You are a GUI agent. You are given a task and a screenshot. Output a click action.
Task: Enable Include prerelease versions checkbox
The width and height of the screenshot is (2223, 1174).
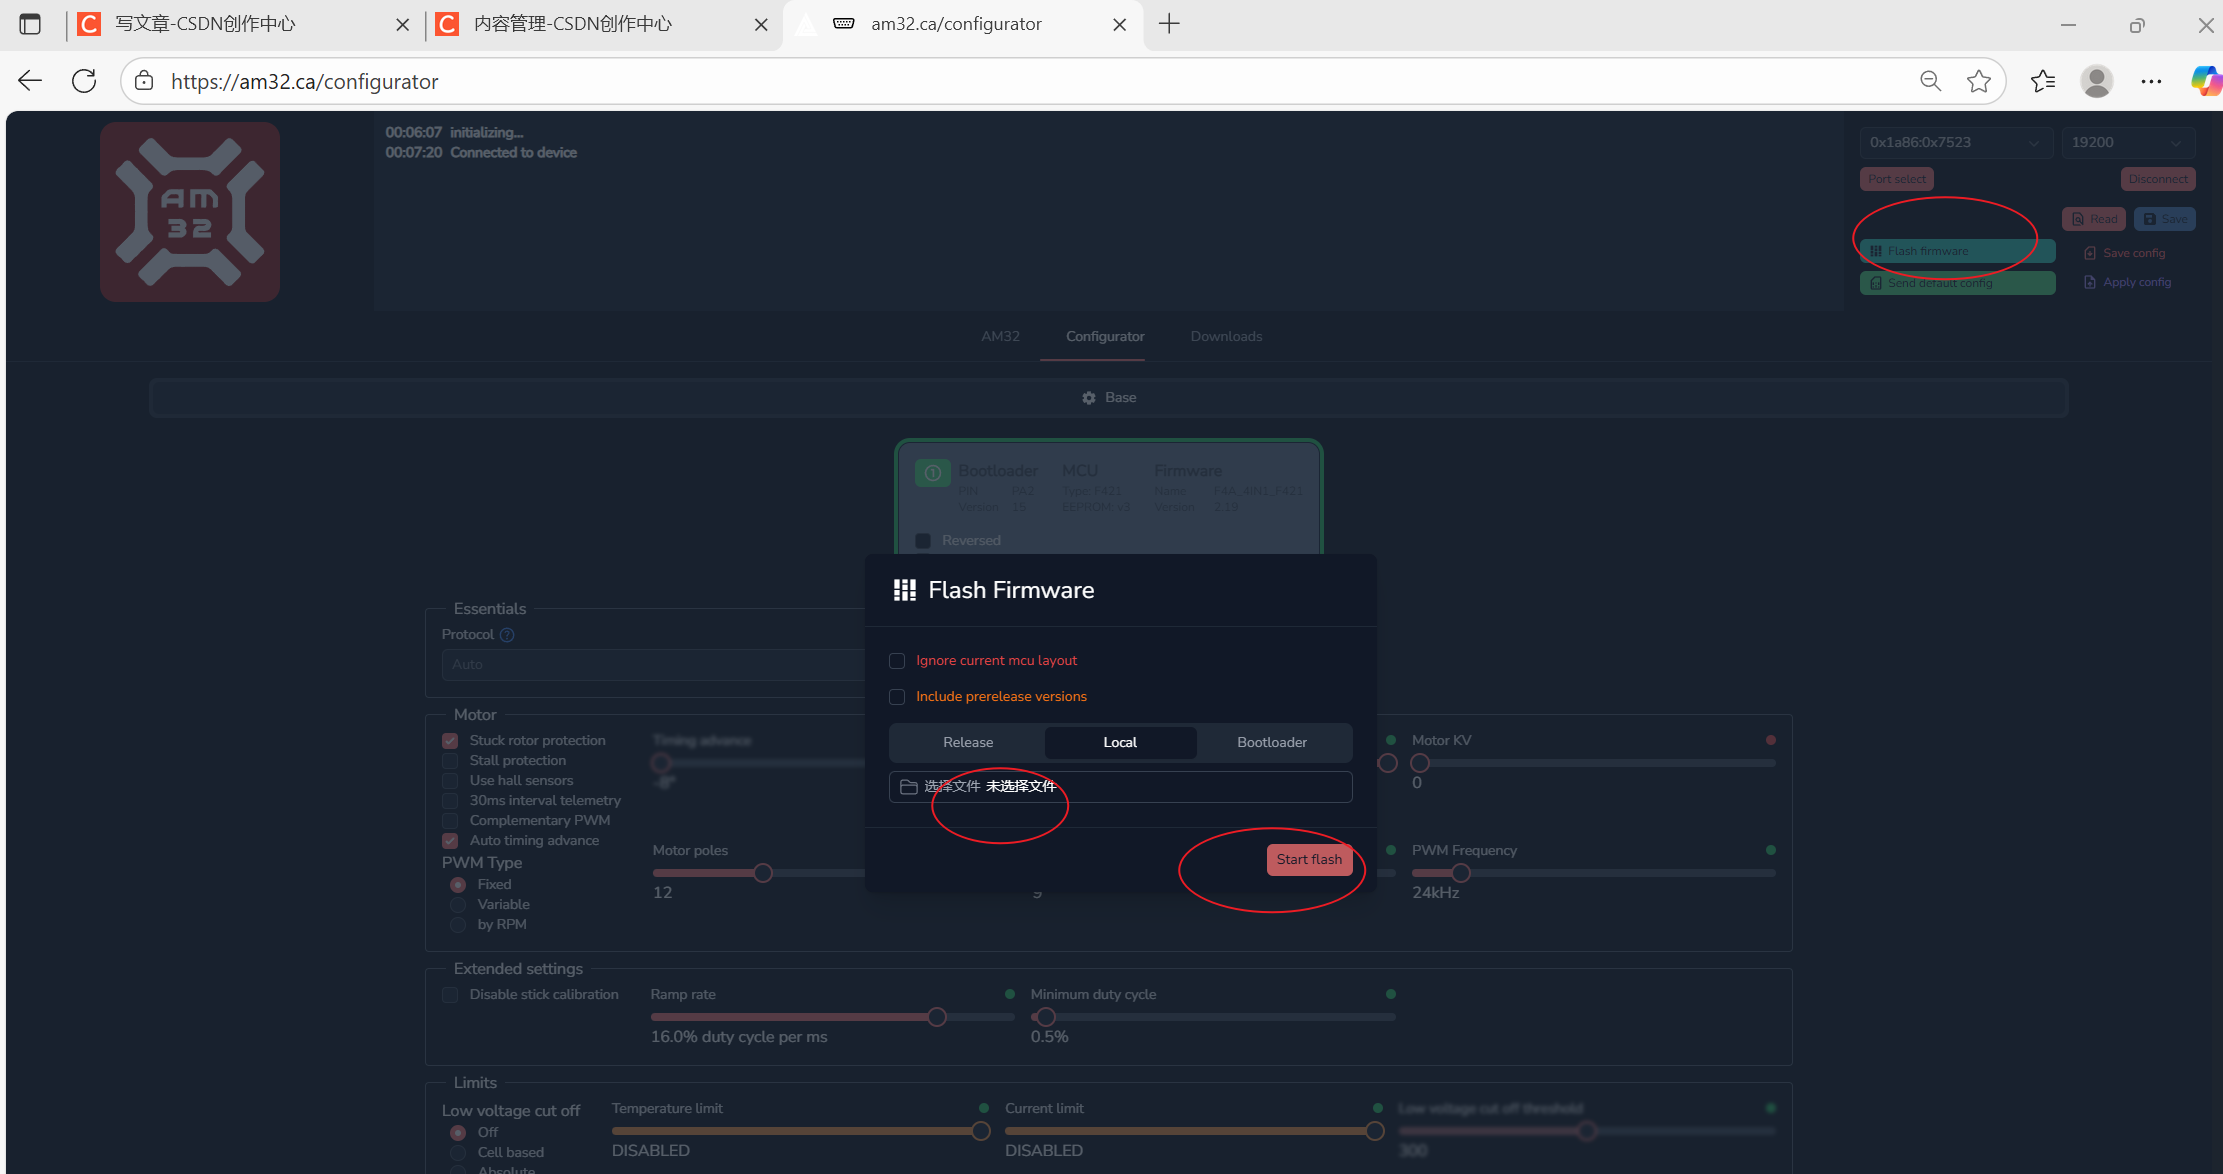coord(897,697)
